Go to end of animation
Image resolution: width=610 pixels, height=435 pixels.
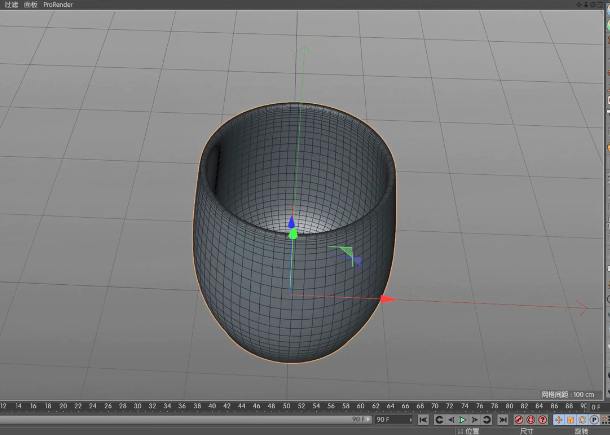[x=503, y=420]
